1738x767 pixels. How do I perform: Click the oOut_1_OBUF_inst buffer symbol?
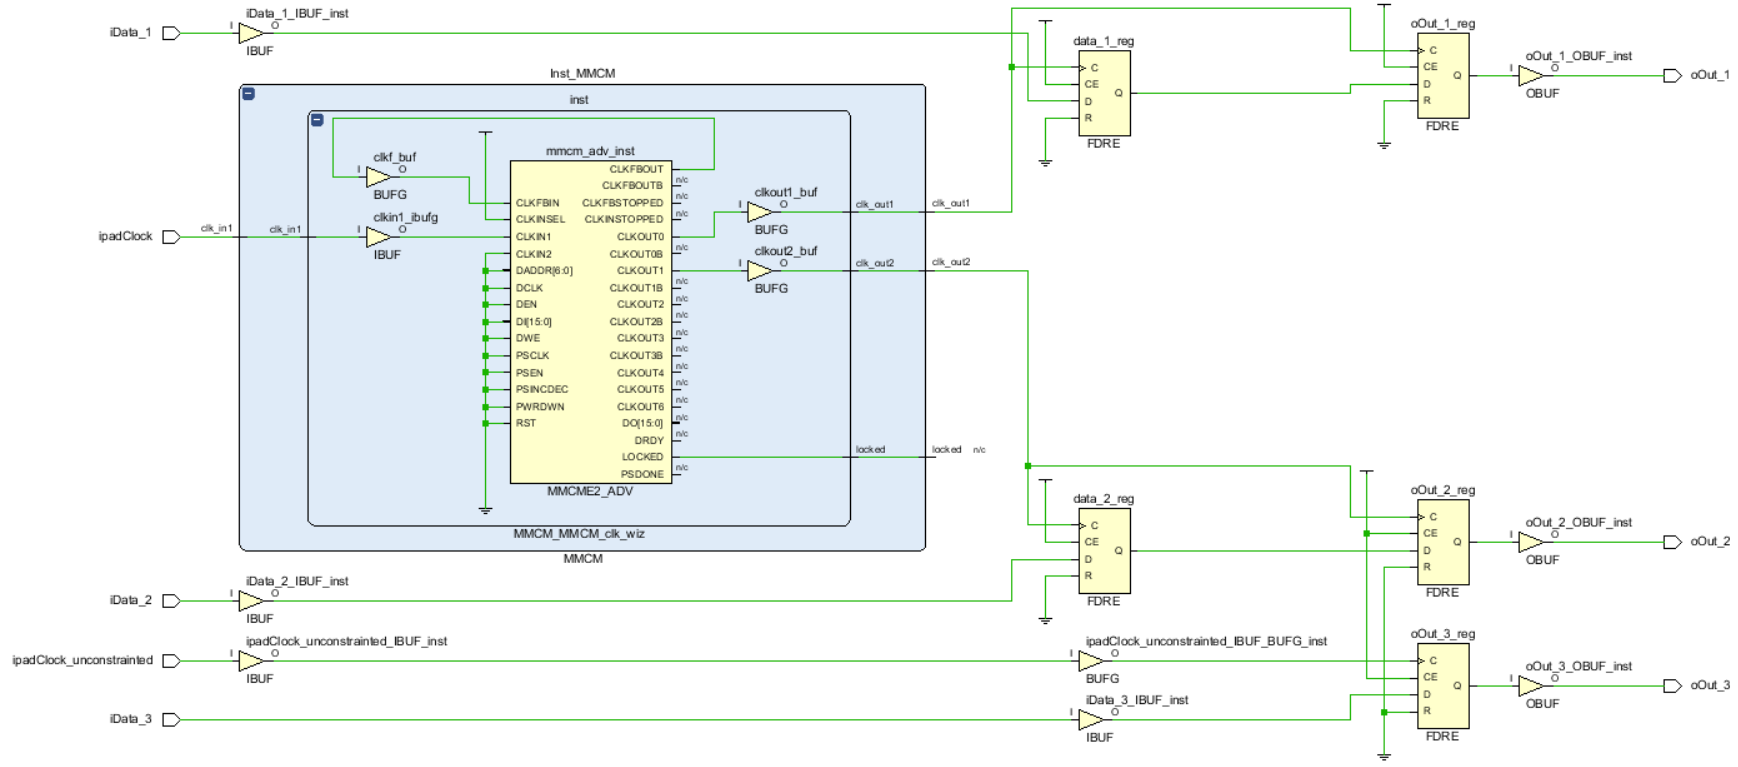[1530, 76]
